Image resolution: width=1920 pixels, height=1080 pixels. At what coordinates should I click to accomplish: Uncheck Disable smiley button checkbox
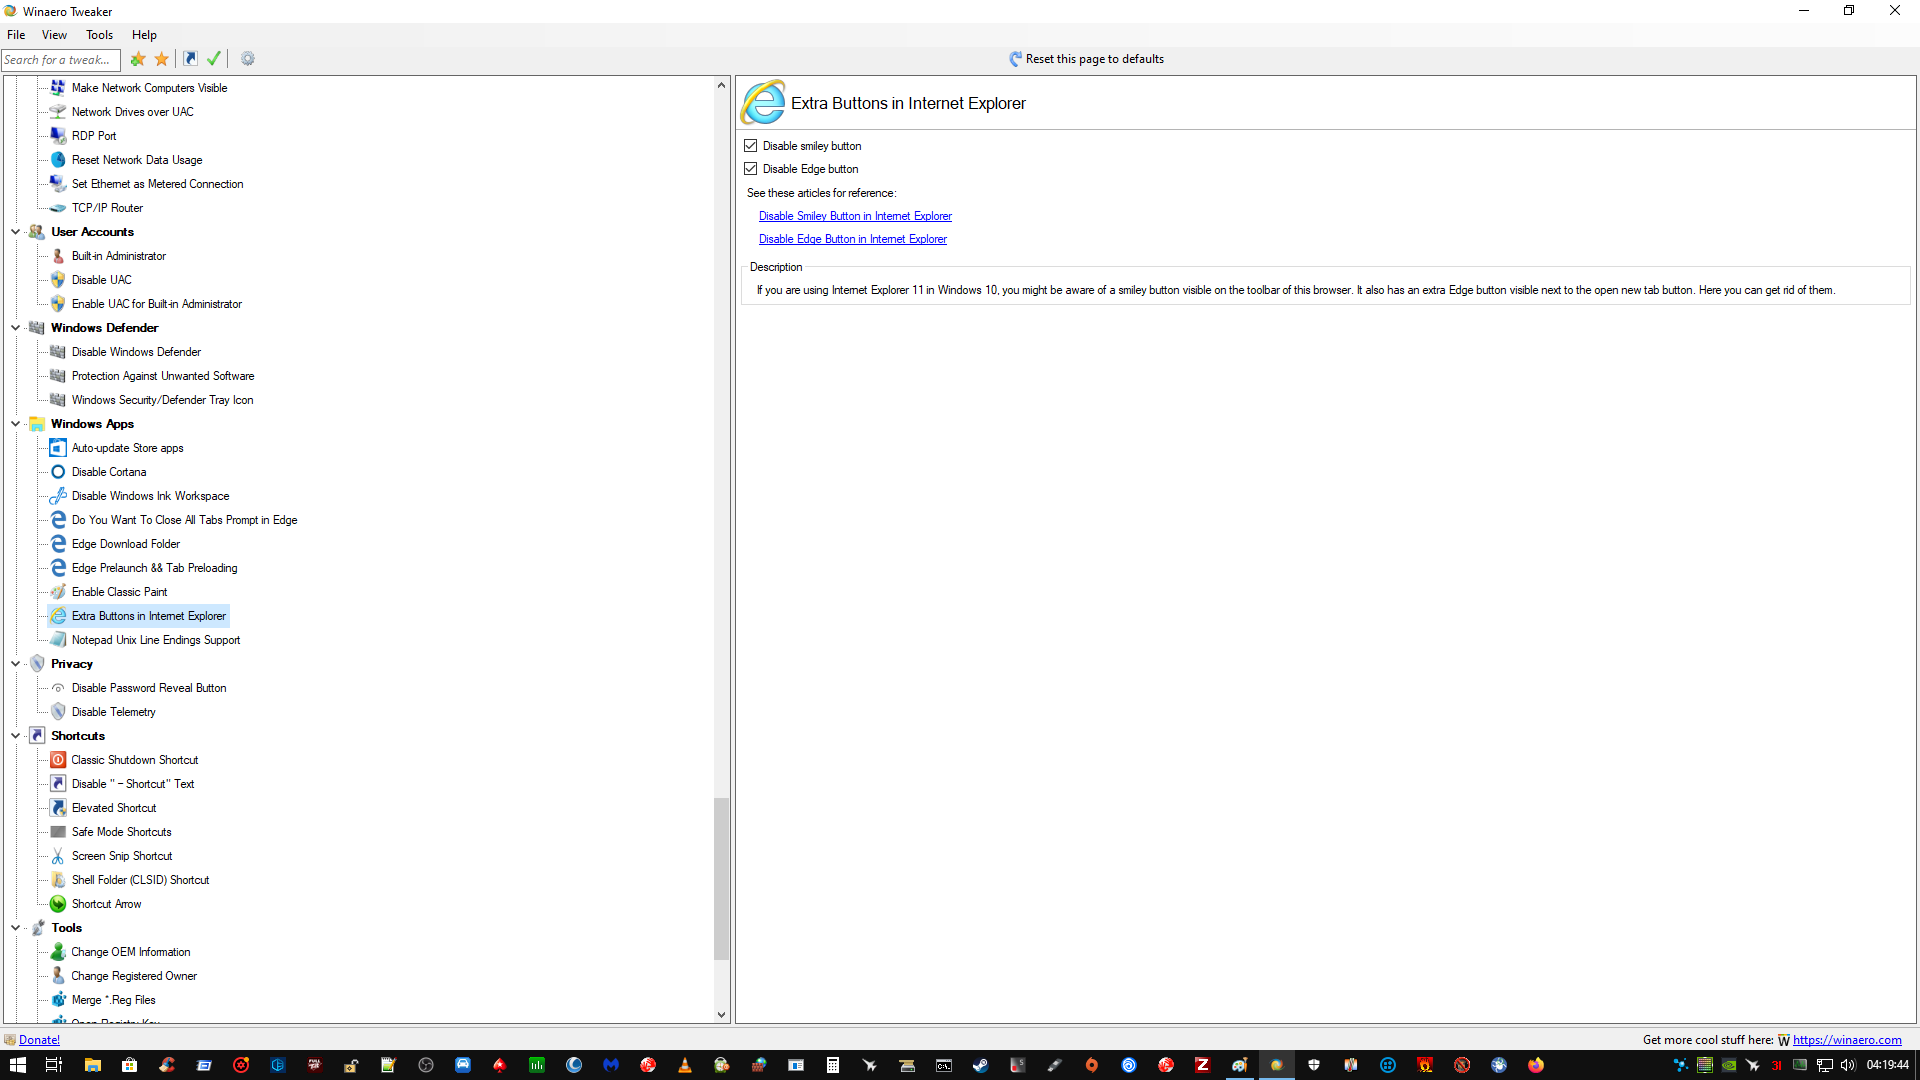(751, 146)
